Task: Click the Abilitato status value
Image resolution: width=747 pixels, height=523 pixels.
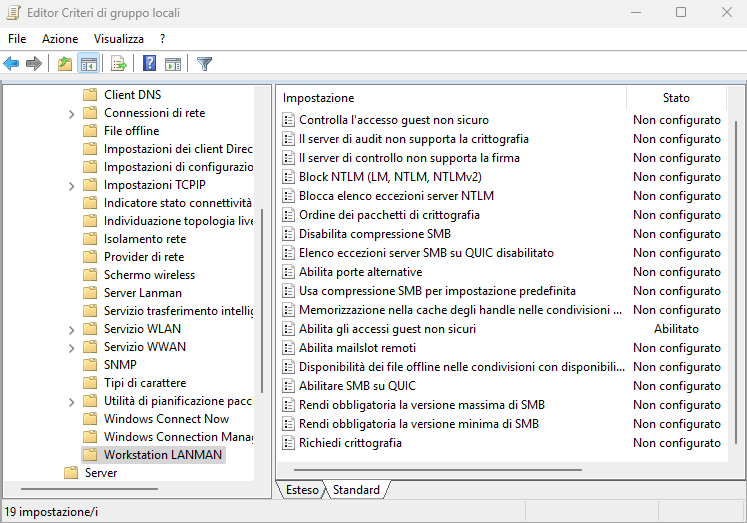Action: pos(676,329)
